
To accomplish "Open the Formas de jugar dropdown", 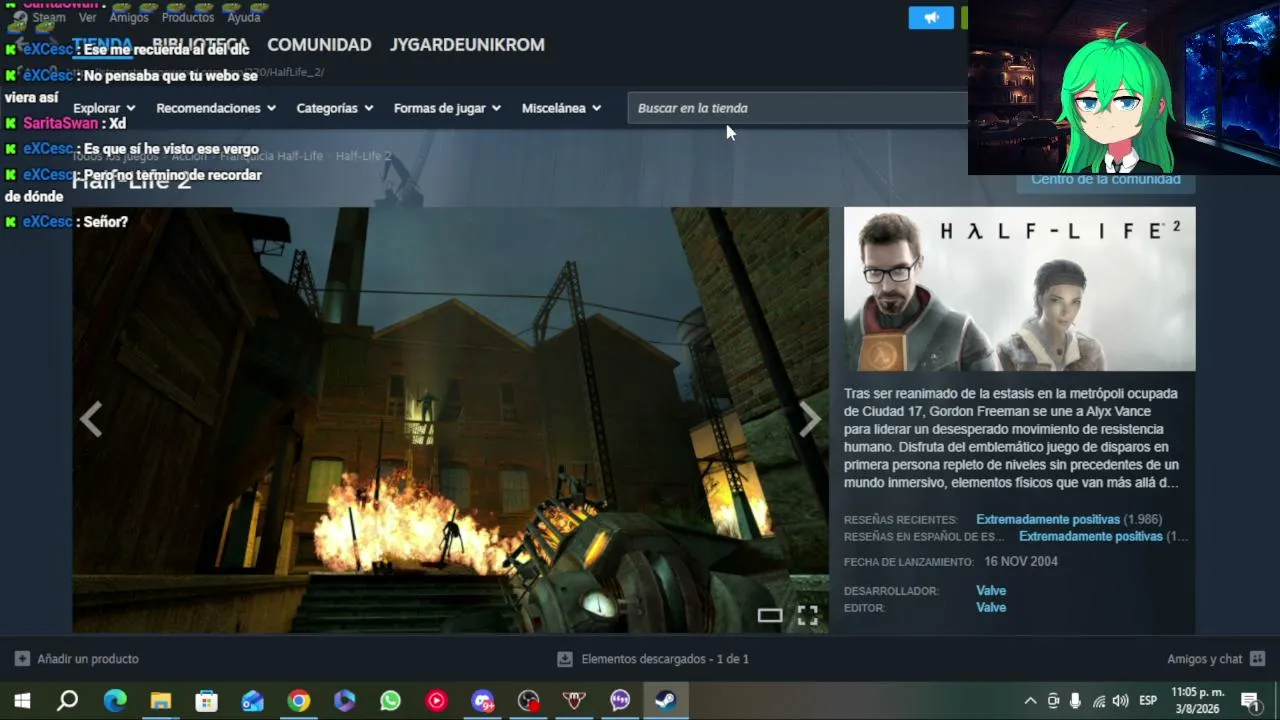I will click(x=447, y=108).
